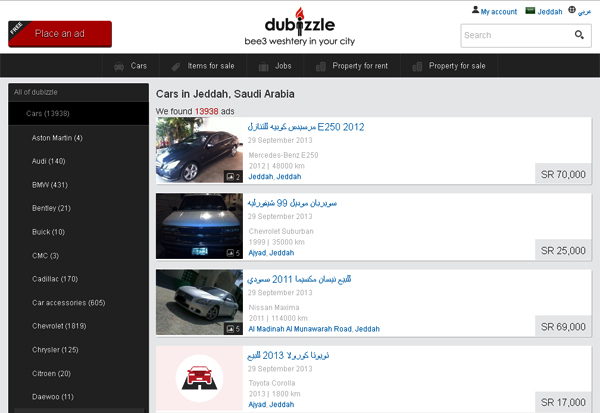600x413 pixels.
Task: Open the Suburban 99 listing title
Action: tap(292, 203)
